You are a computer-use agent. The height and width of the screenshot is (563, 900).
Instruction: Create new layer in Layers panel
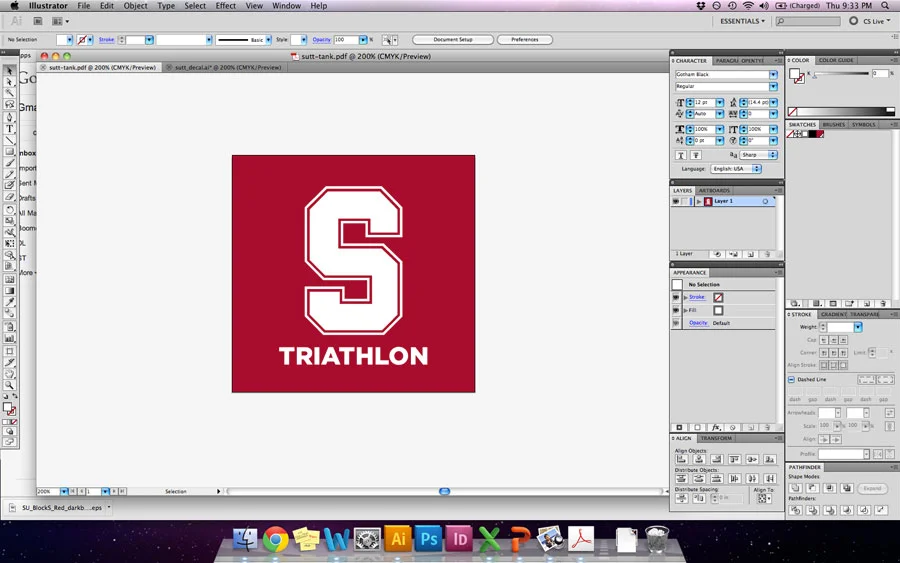click(x=750, y=254)
